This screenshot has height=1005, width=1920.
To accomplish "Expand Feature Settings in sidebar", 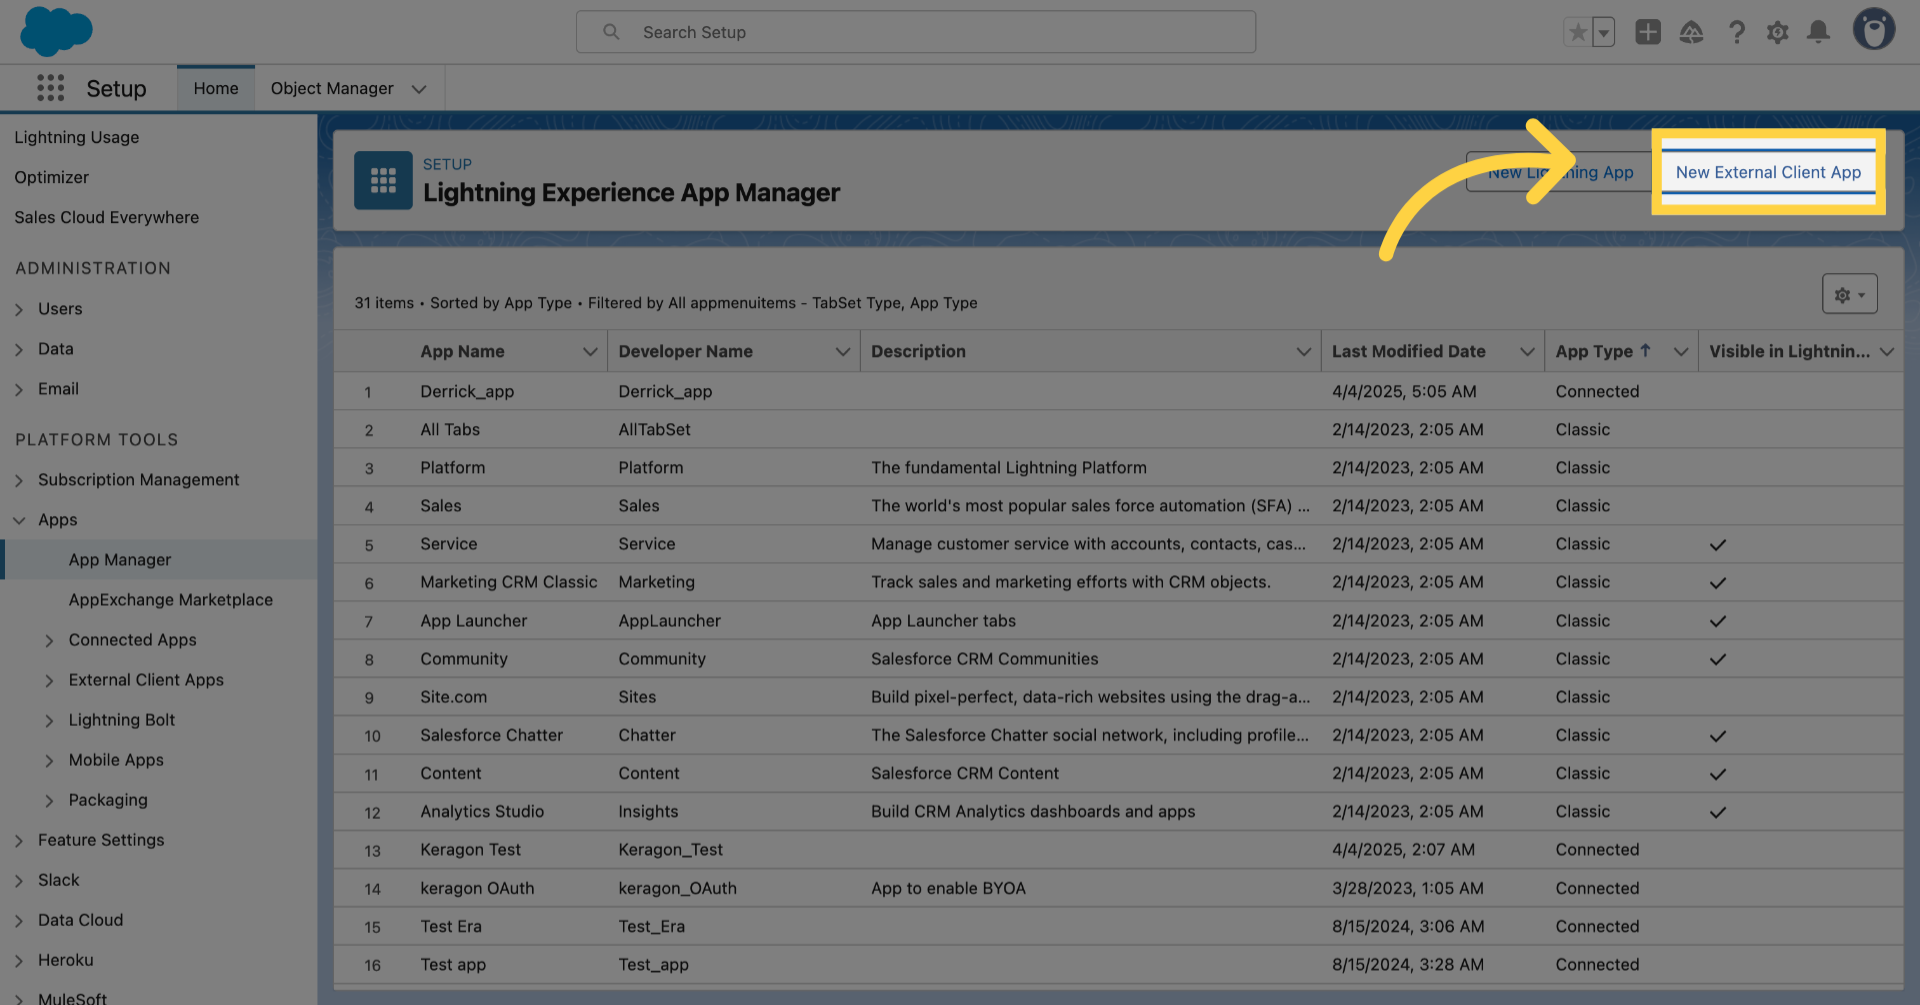I will [19, 840].
